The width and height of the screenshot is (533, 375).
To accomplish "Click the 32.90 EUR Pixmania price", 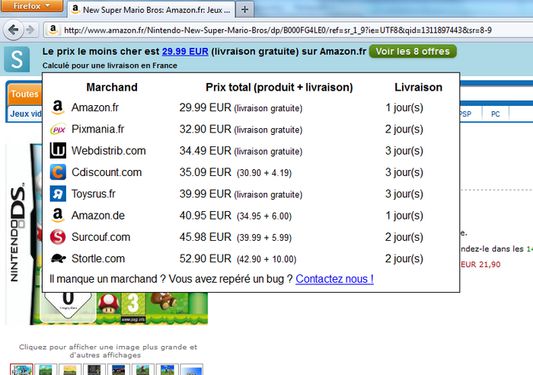I will tap(205, 129).
